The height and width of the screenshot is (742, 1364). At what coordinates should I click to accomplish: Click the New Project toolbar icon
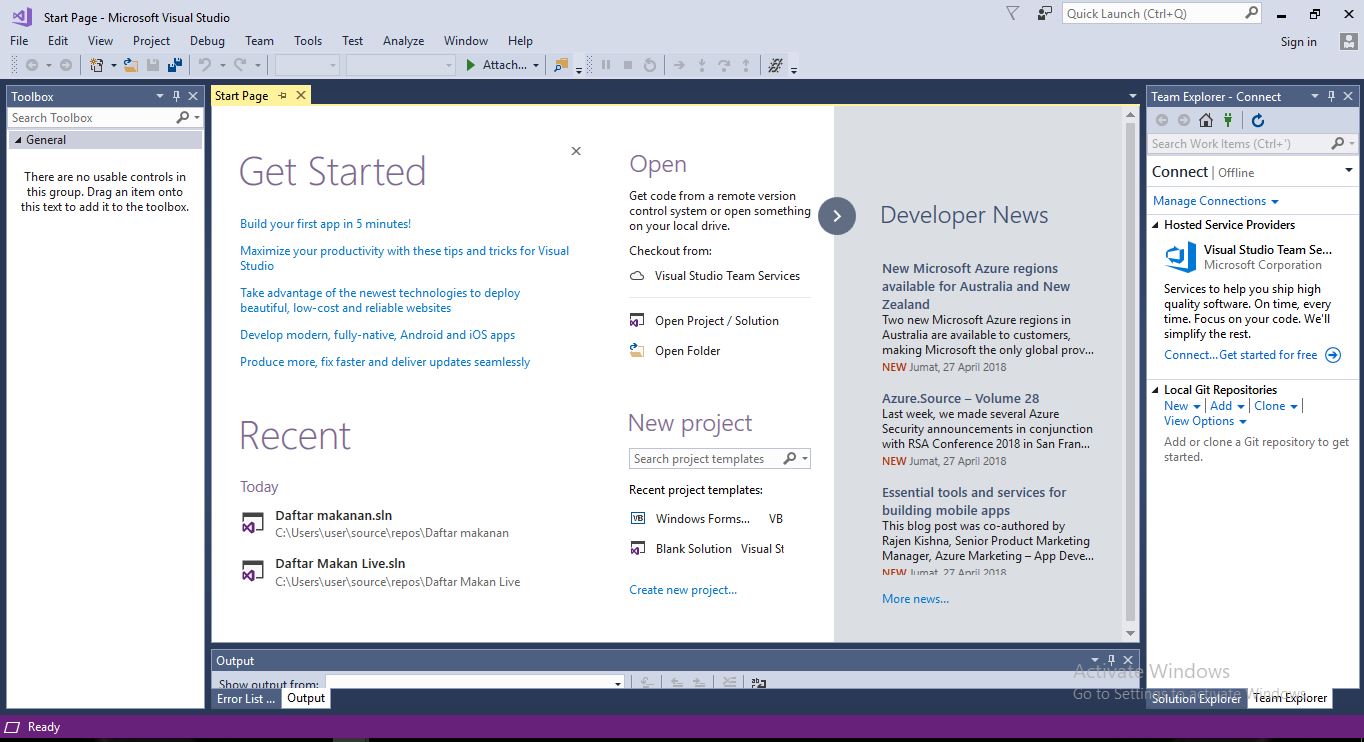[97, 65]
